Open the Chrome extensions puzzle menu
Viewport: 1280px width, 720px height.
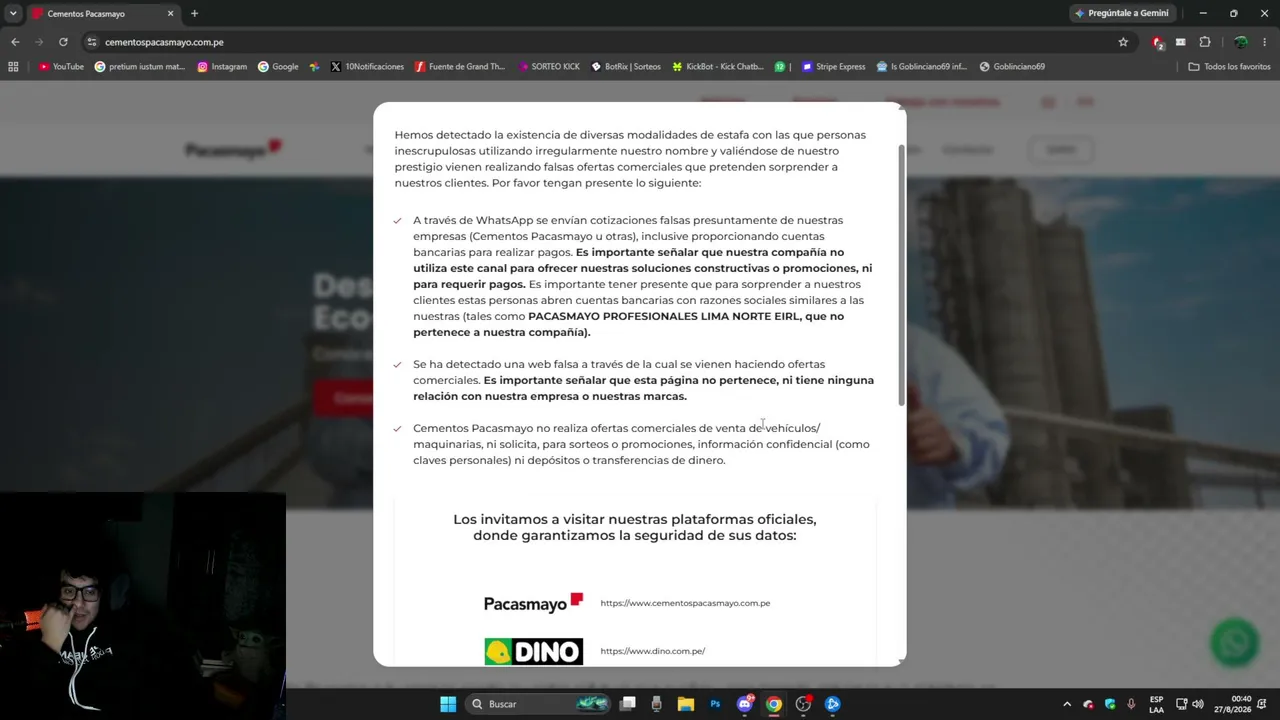click(x=1204, y=42)
